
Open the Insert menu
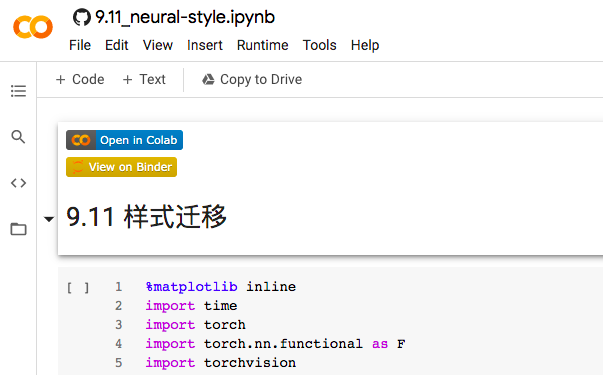205,45
